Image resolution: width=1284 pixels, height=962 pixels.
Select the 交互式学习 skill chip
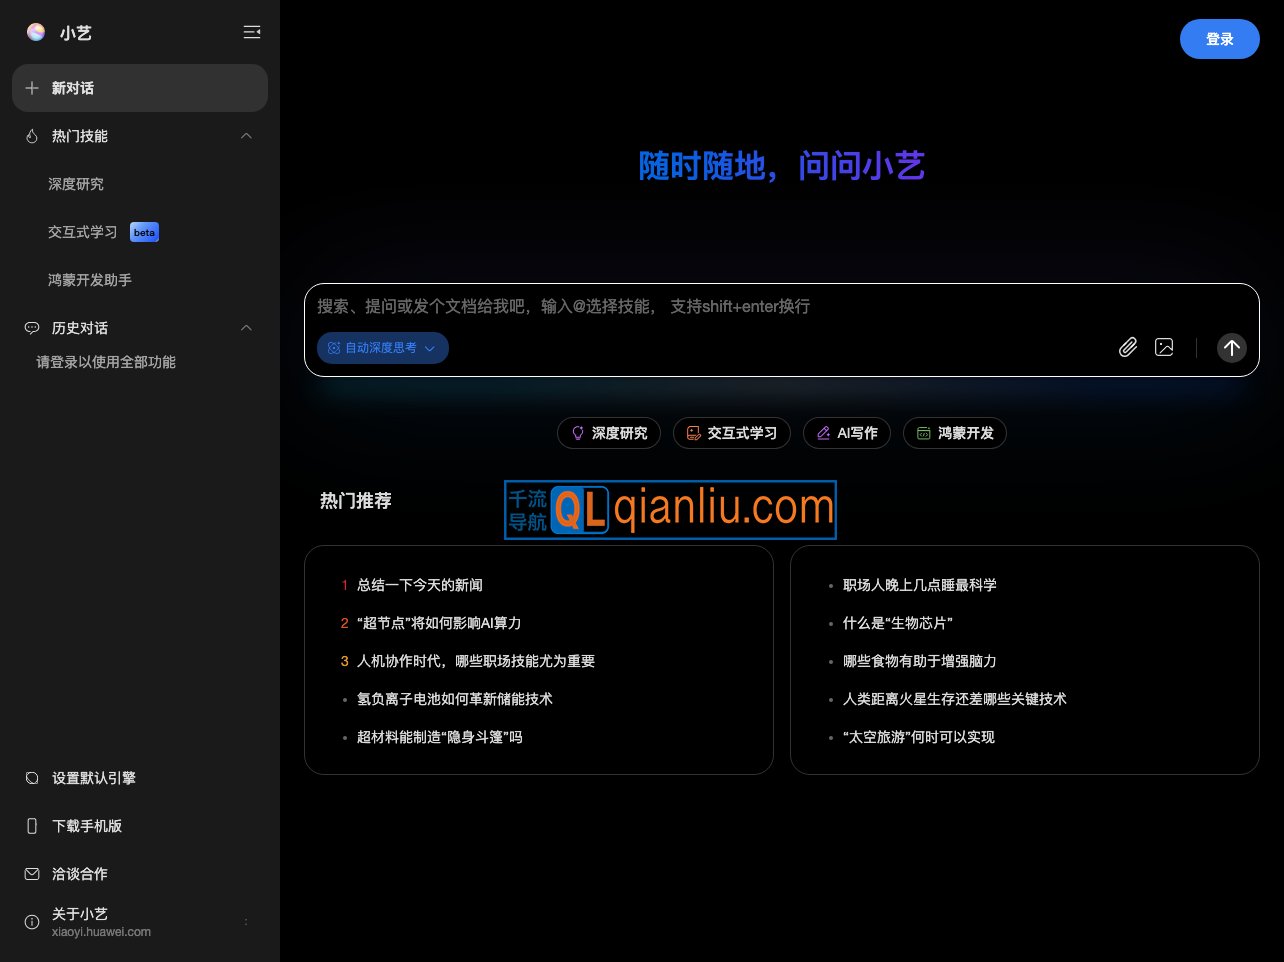(732, 433)
